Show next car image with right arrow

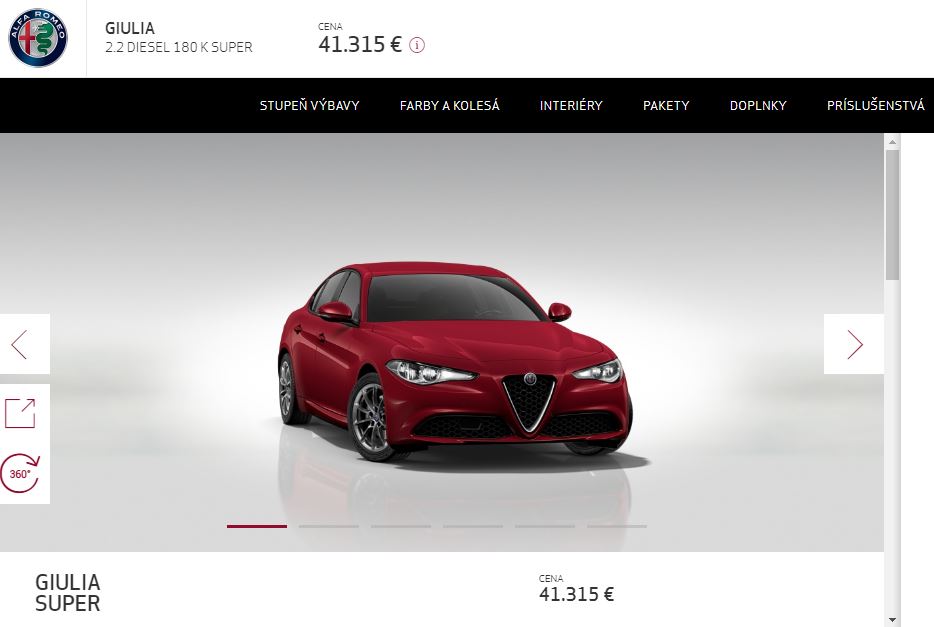(854, 344)
